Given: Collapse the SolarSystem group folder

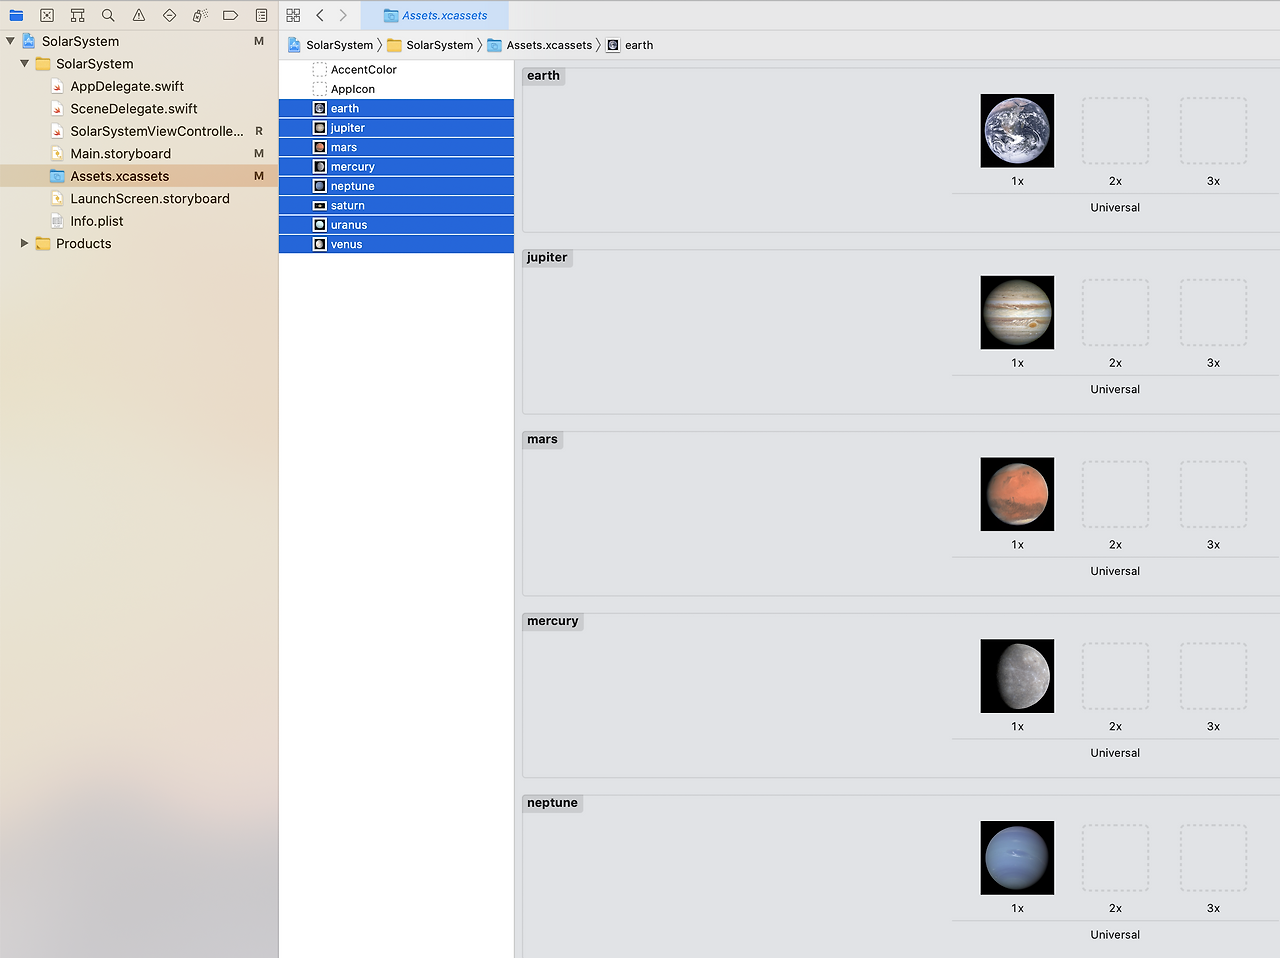Looking at the screenshot, I should coord(24,64).
